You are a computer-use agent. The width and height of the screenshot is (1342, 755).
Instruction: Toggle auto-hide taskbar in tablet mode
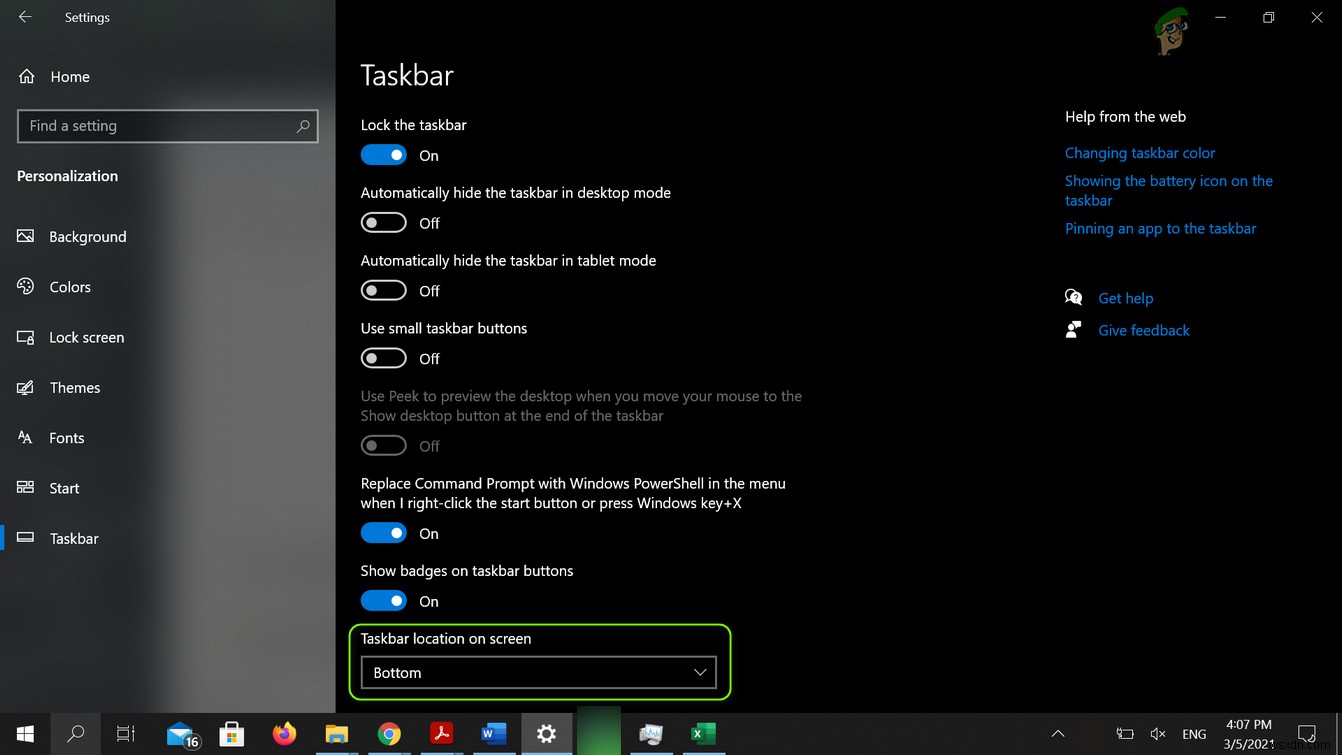pyautogui.click(x=384, y=291)
